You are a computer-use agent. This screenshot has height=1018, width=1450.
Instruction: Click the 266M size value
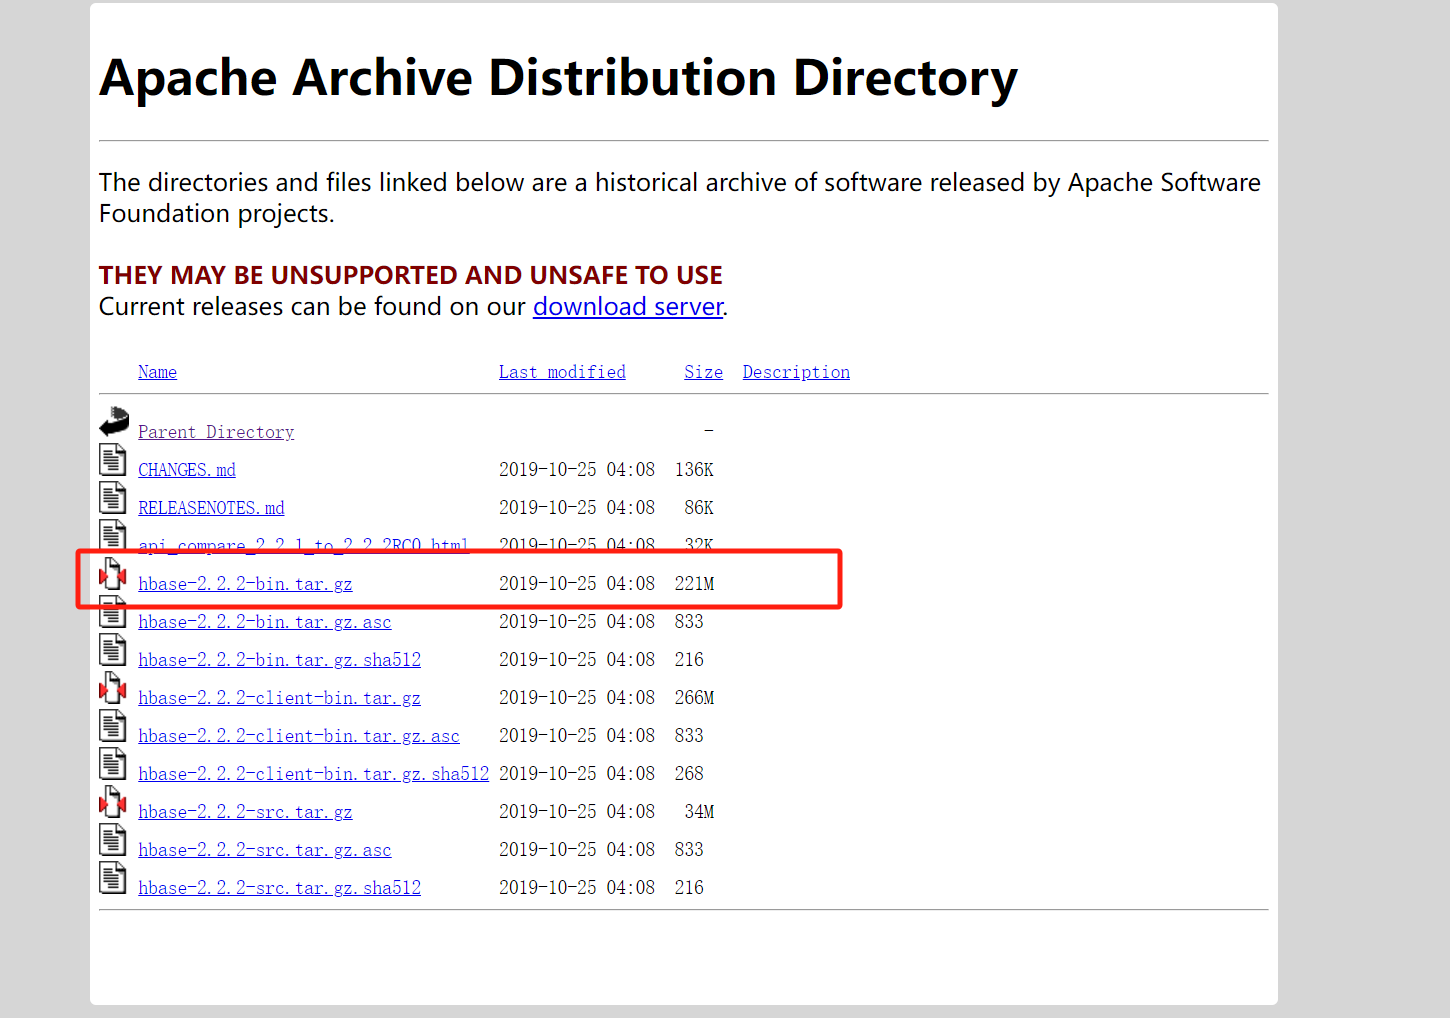[694, 698]
